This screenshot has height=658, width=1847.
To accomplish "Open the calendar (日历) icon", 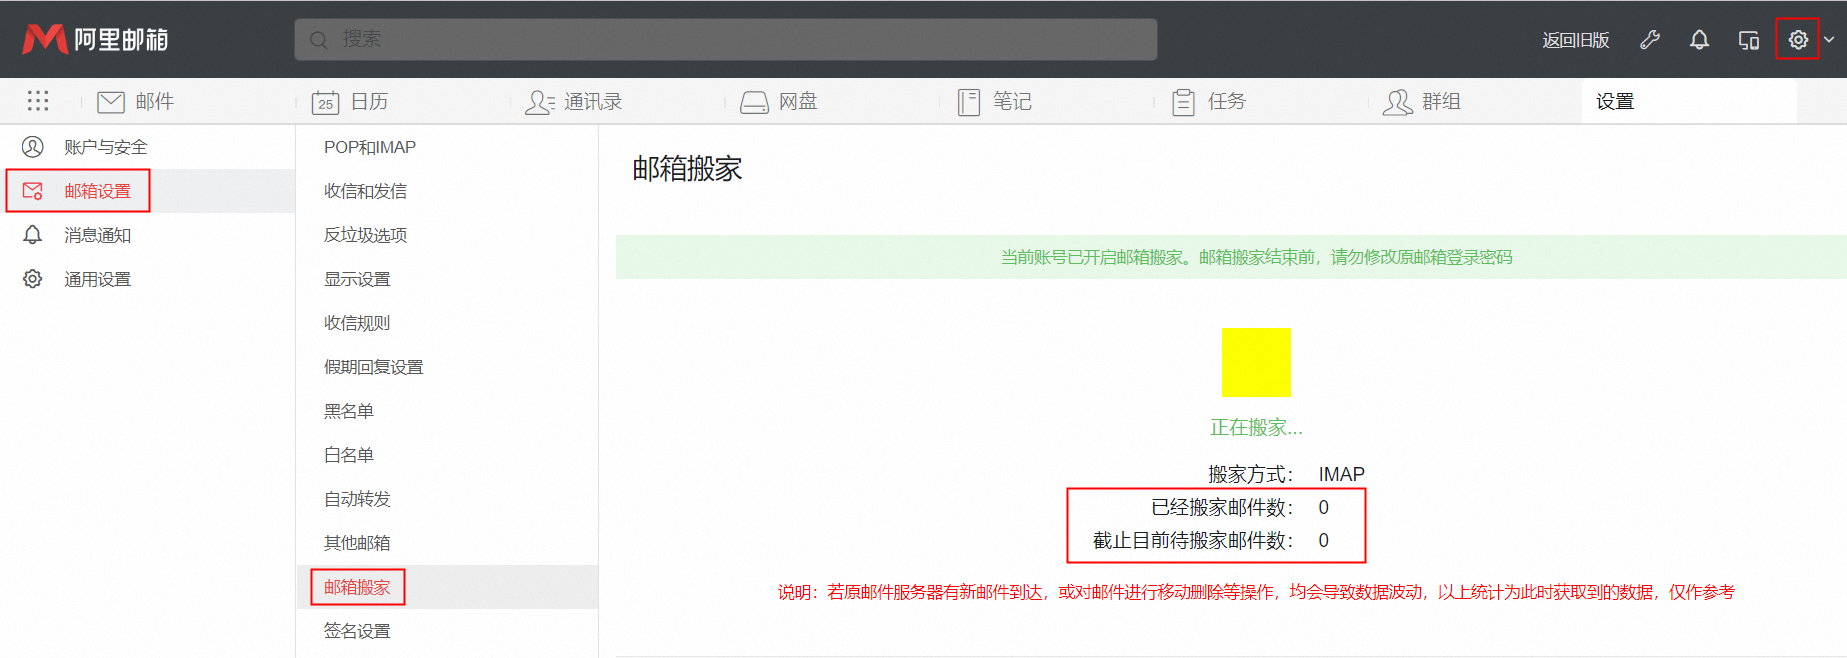I will pos(325,102).
